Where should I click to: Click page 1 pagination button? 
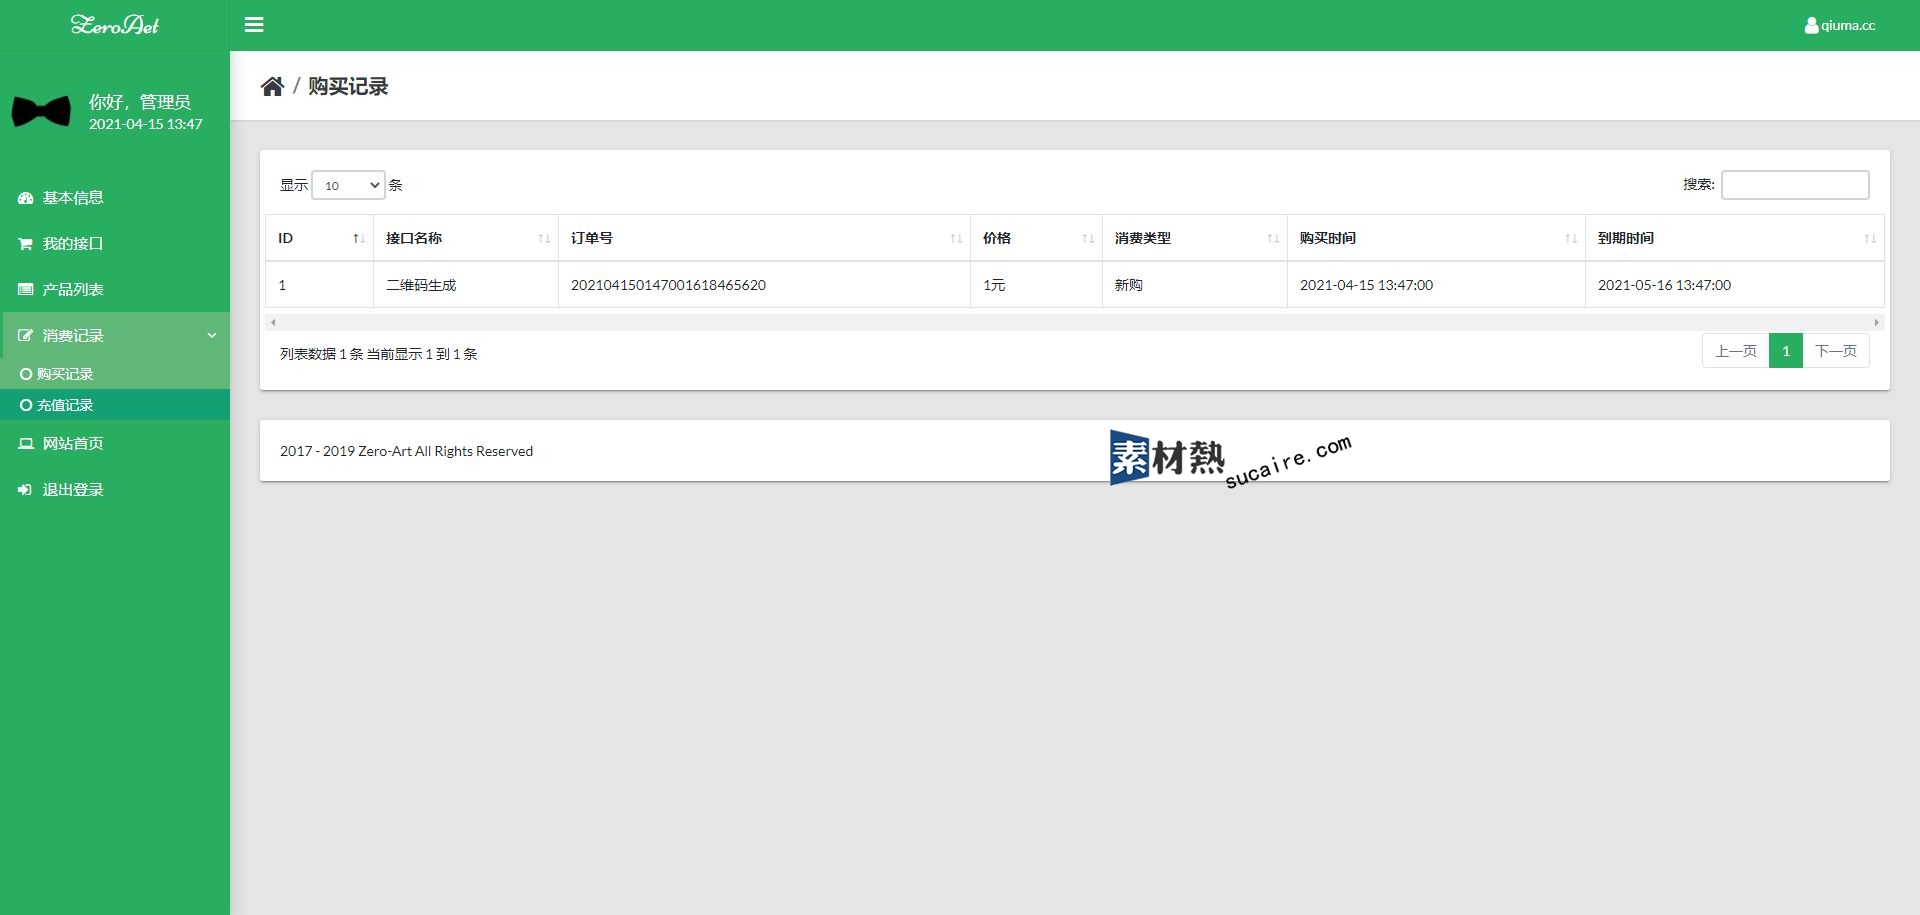[x=1786, y=351]
